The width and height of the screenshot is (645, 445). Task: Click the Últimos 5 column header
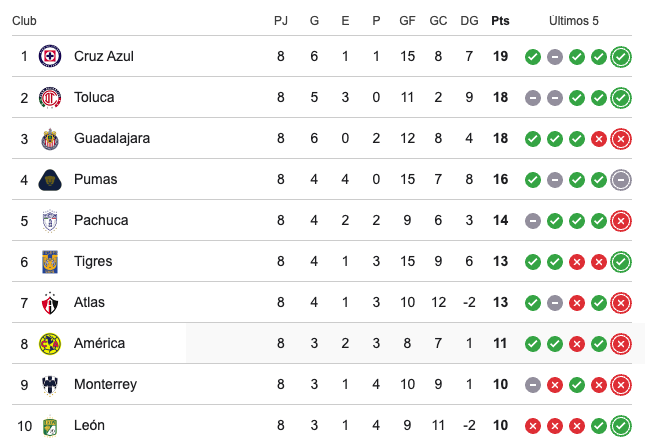(576, 20)
